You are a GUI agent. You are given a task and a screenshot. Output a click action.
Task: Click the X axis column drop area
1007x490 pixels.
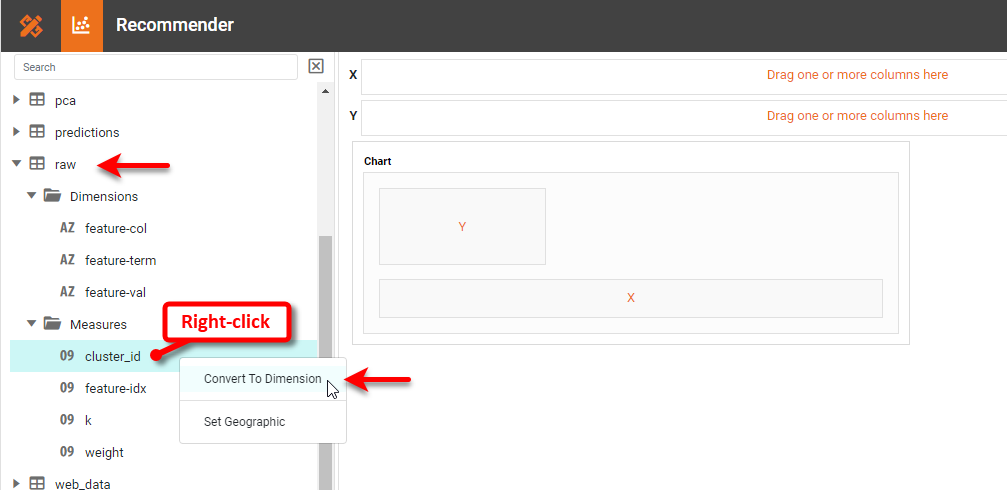click(x=682, y=75)
